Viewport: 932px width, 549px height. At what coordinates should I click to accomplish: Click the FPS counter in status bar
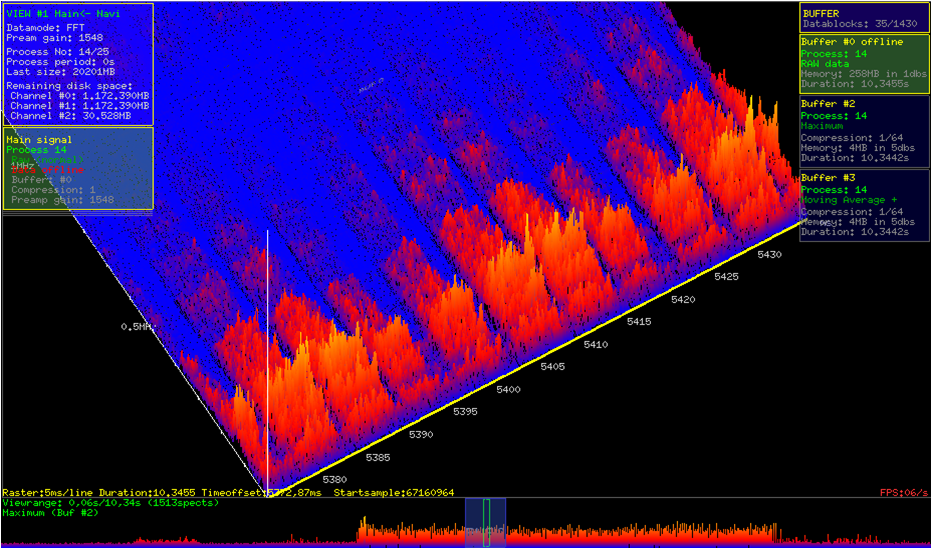(x=904, y=492)
